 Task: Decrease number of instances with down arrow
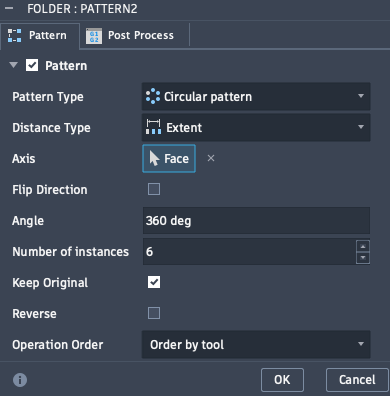(x=363, y=258)
